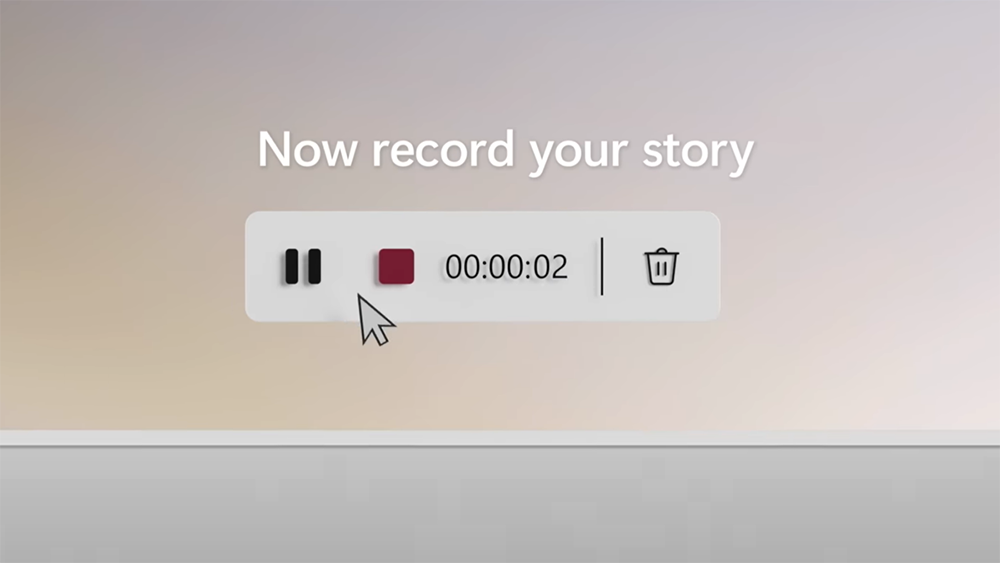
Task: Delete the recording using the trash icon
Action: tap(661, 266)
